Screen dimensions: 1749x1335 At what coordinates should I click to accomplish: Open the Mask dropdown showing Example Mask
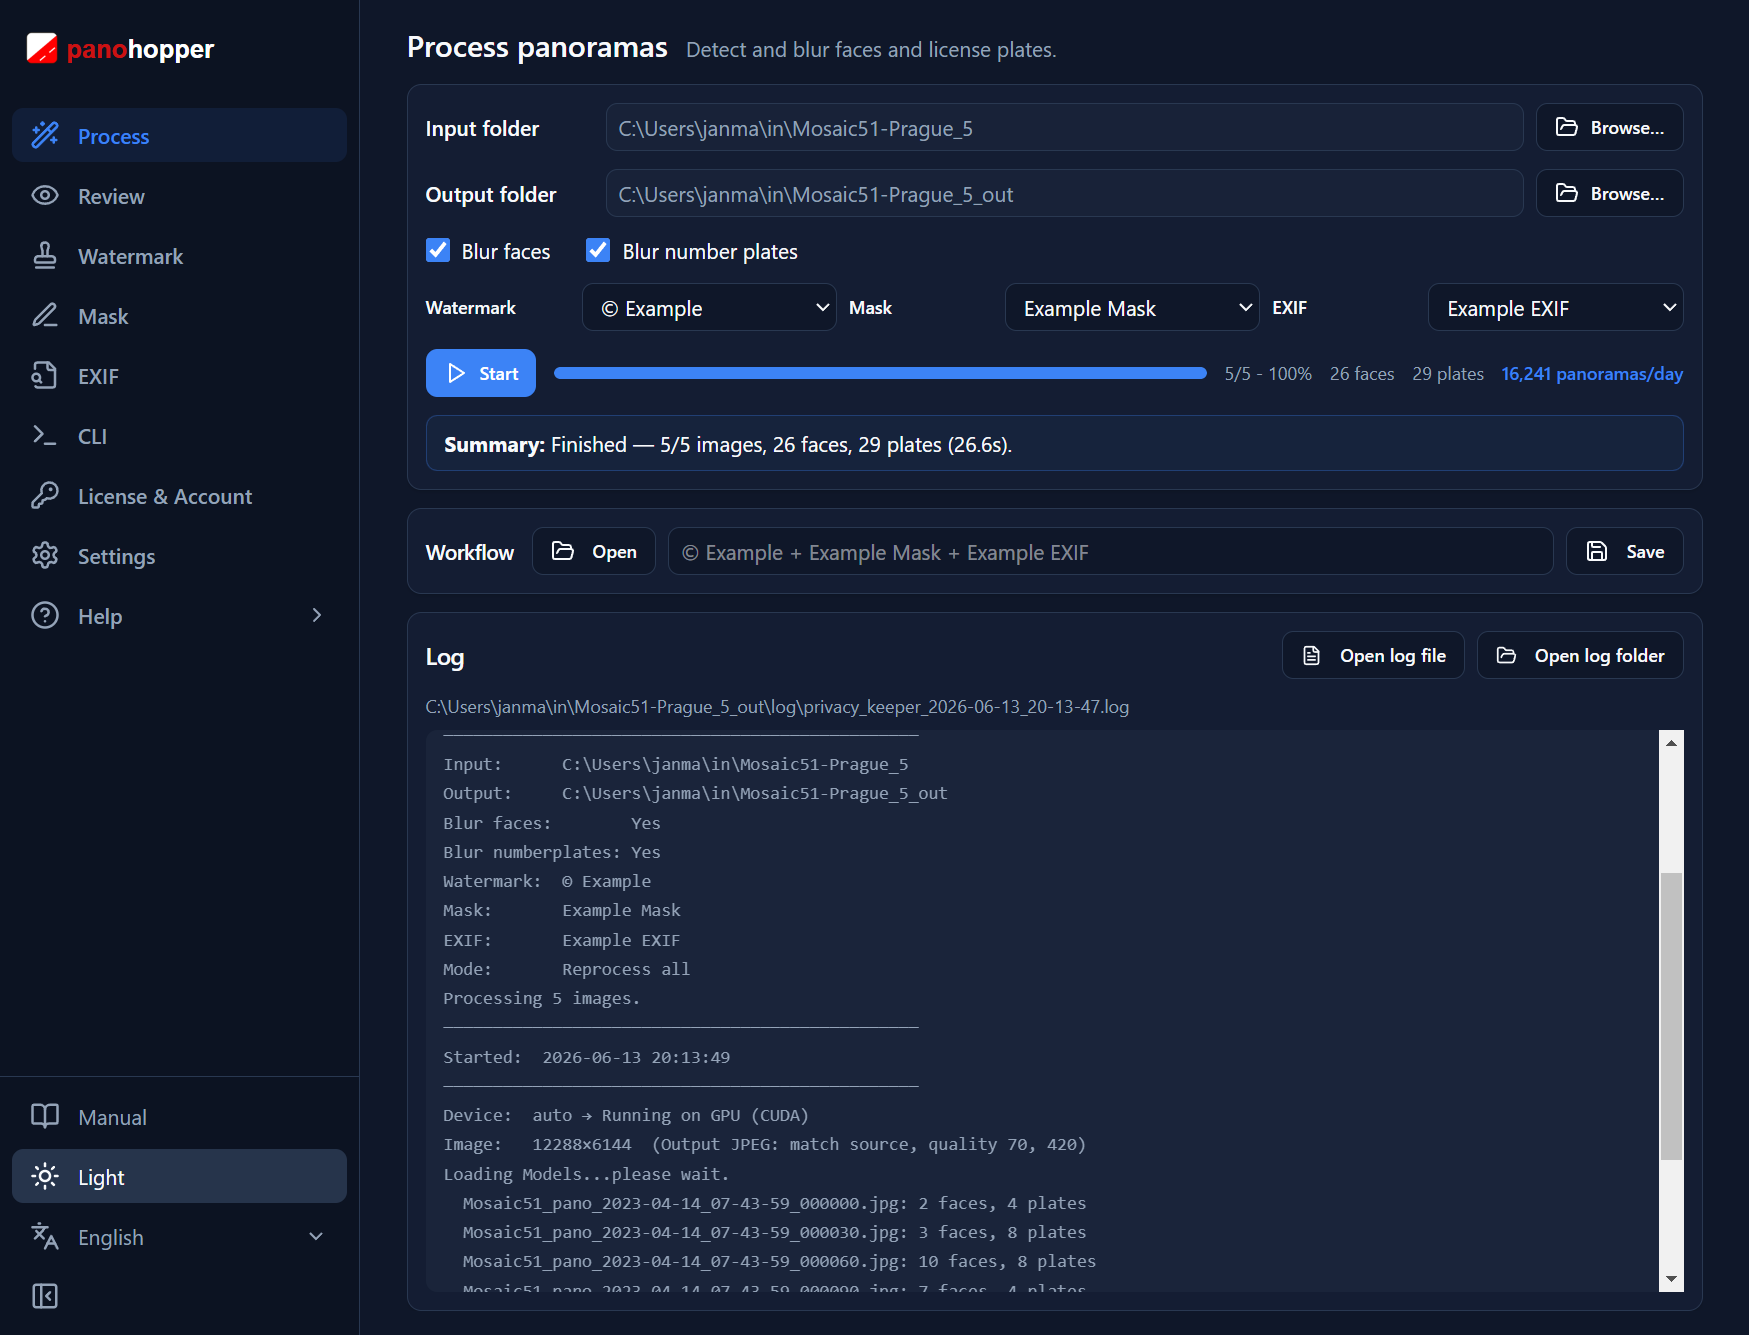pos(1132,307)
